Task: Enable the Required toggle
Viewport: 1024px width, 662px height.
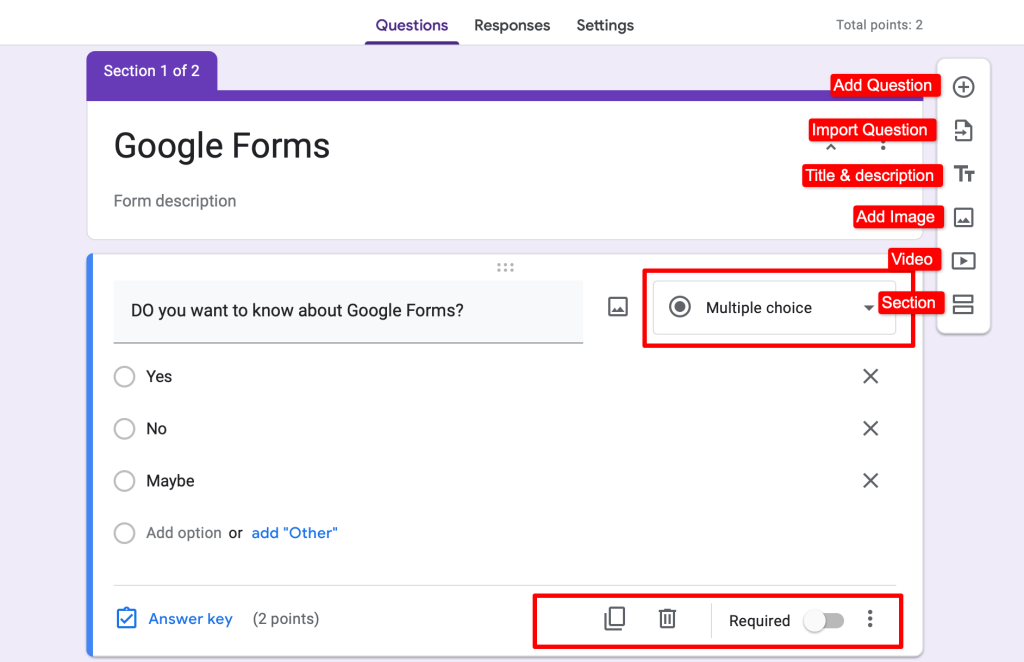Action: [824, 621]
